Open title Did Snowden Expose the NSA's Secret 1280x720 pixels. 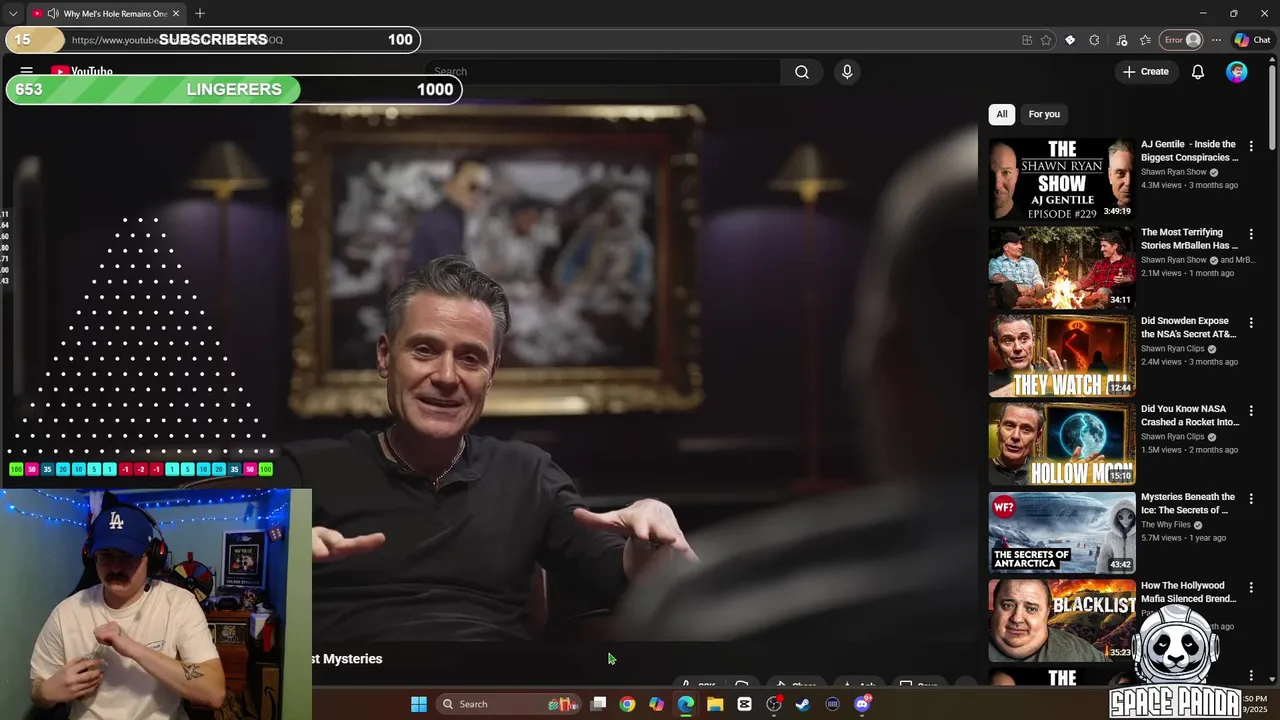(x=1189, y=328)
